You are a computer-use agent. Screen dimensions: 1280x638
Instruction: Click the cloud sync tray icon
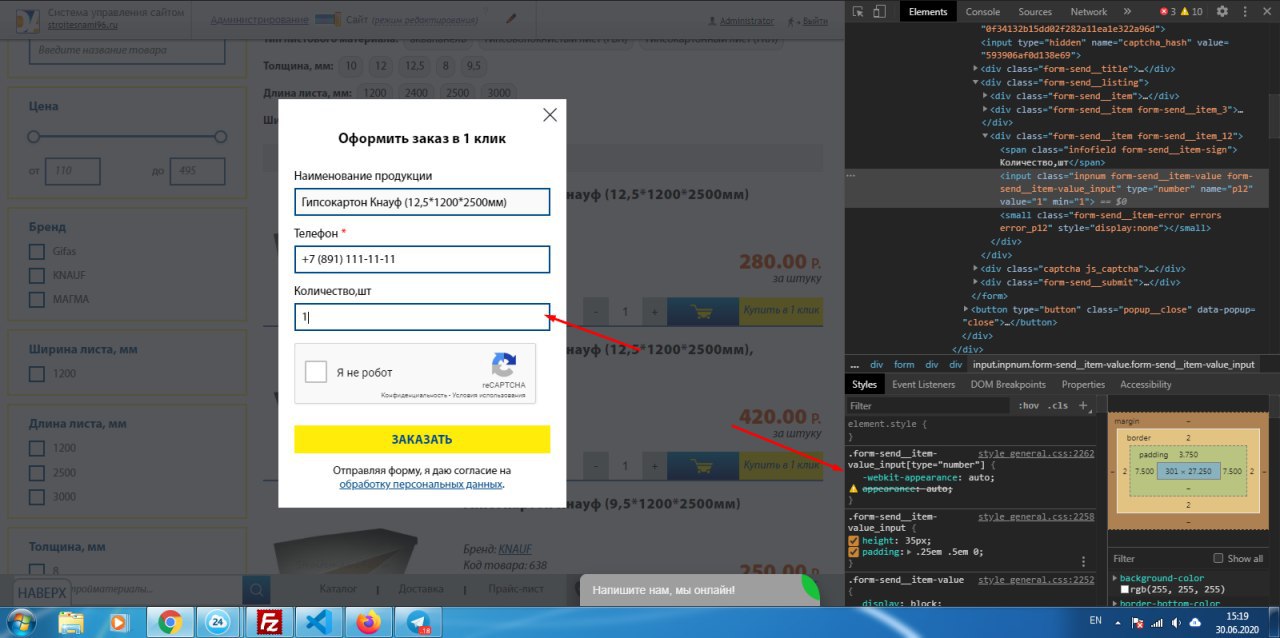(x=1194, y=623)
